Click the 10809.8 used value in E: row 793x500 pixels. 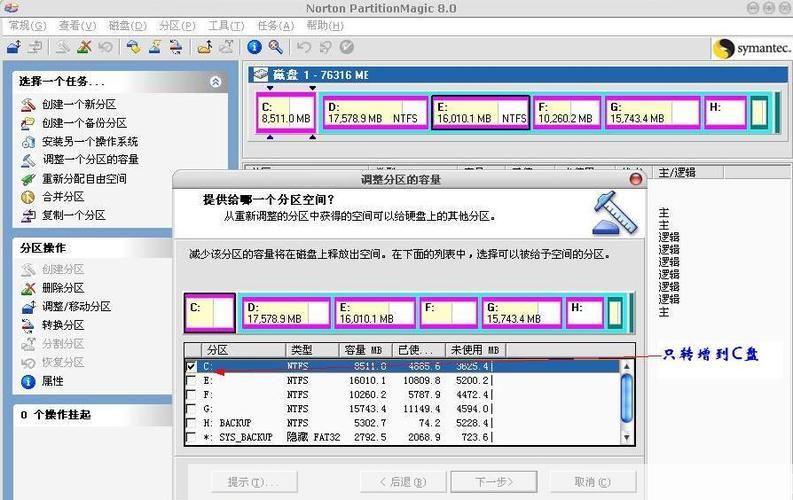[x=421, y=380]
